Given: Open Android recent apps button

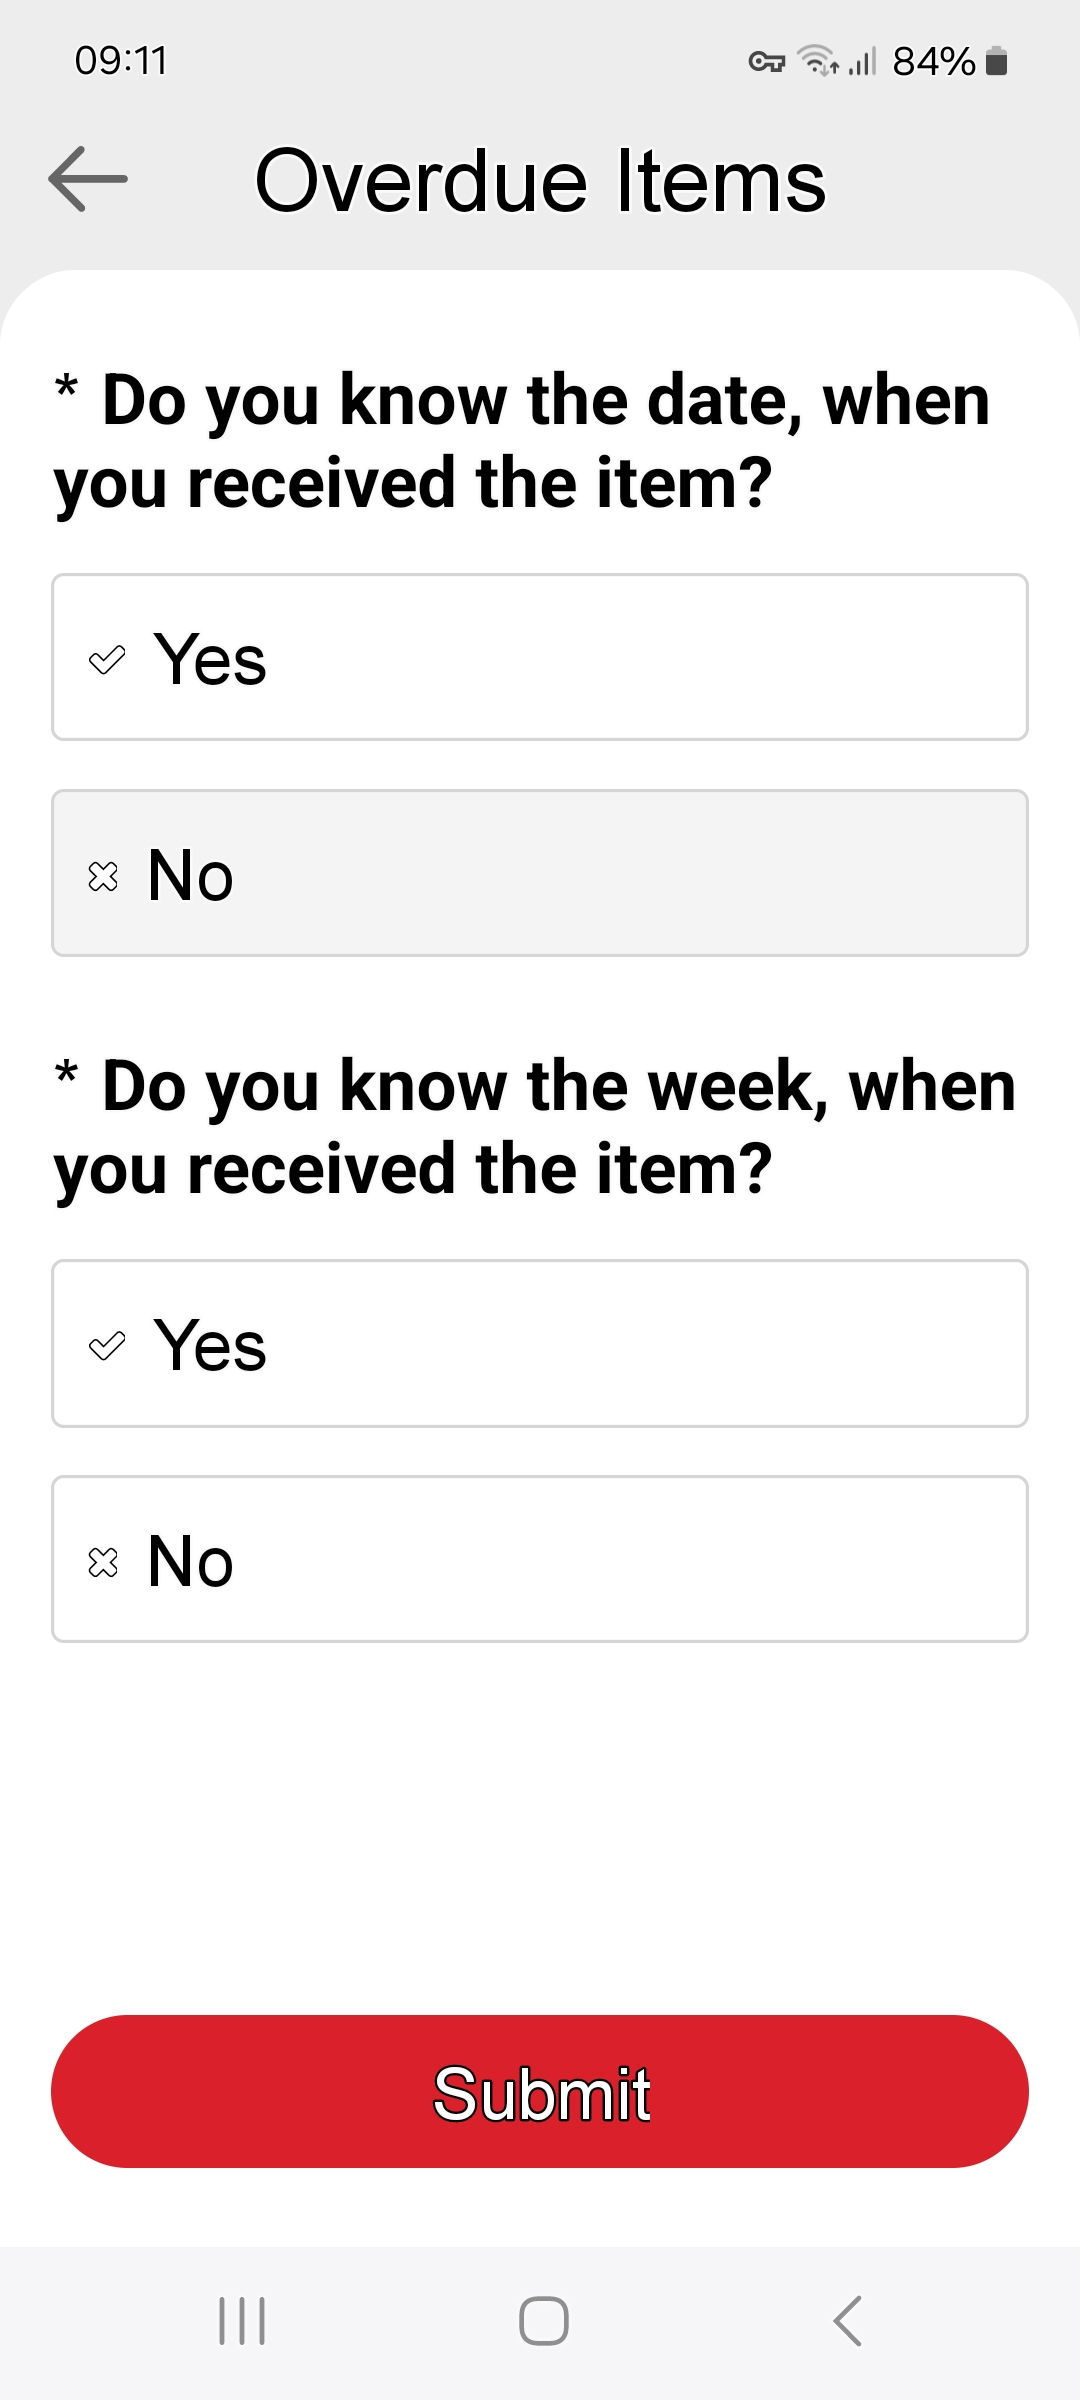Looking at the screenshot, I should coord(242,2321).
